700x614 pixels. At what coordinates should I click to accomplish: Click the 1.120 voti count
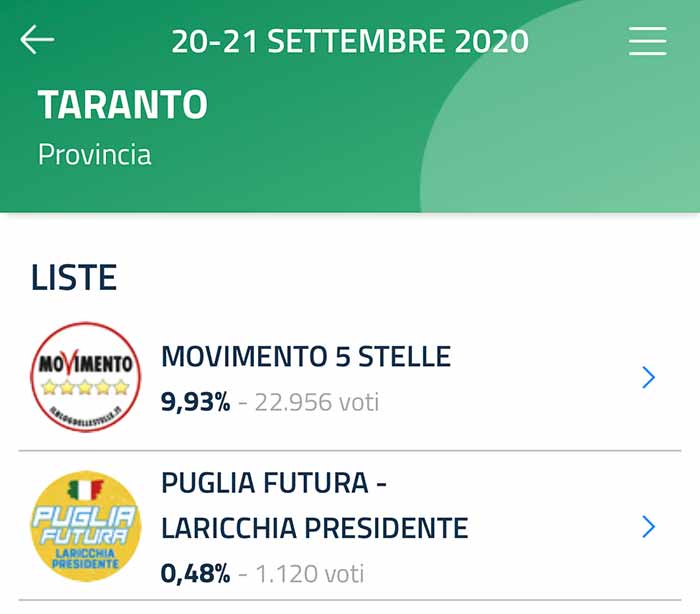310,573
